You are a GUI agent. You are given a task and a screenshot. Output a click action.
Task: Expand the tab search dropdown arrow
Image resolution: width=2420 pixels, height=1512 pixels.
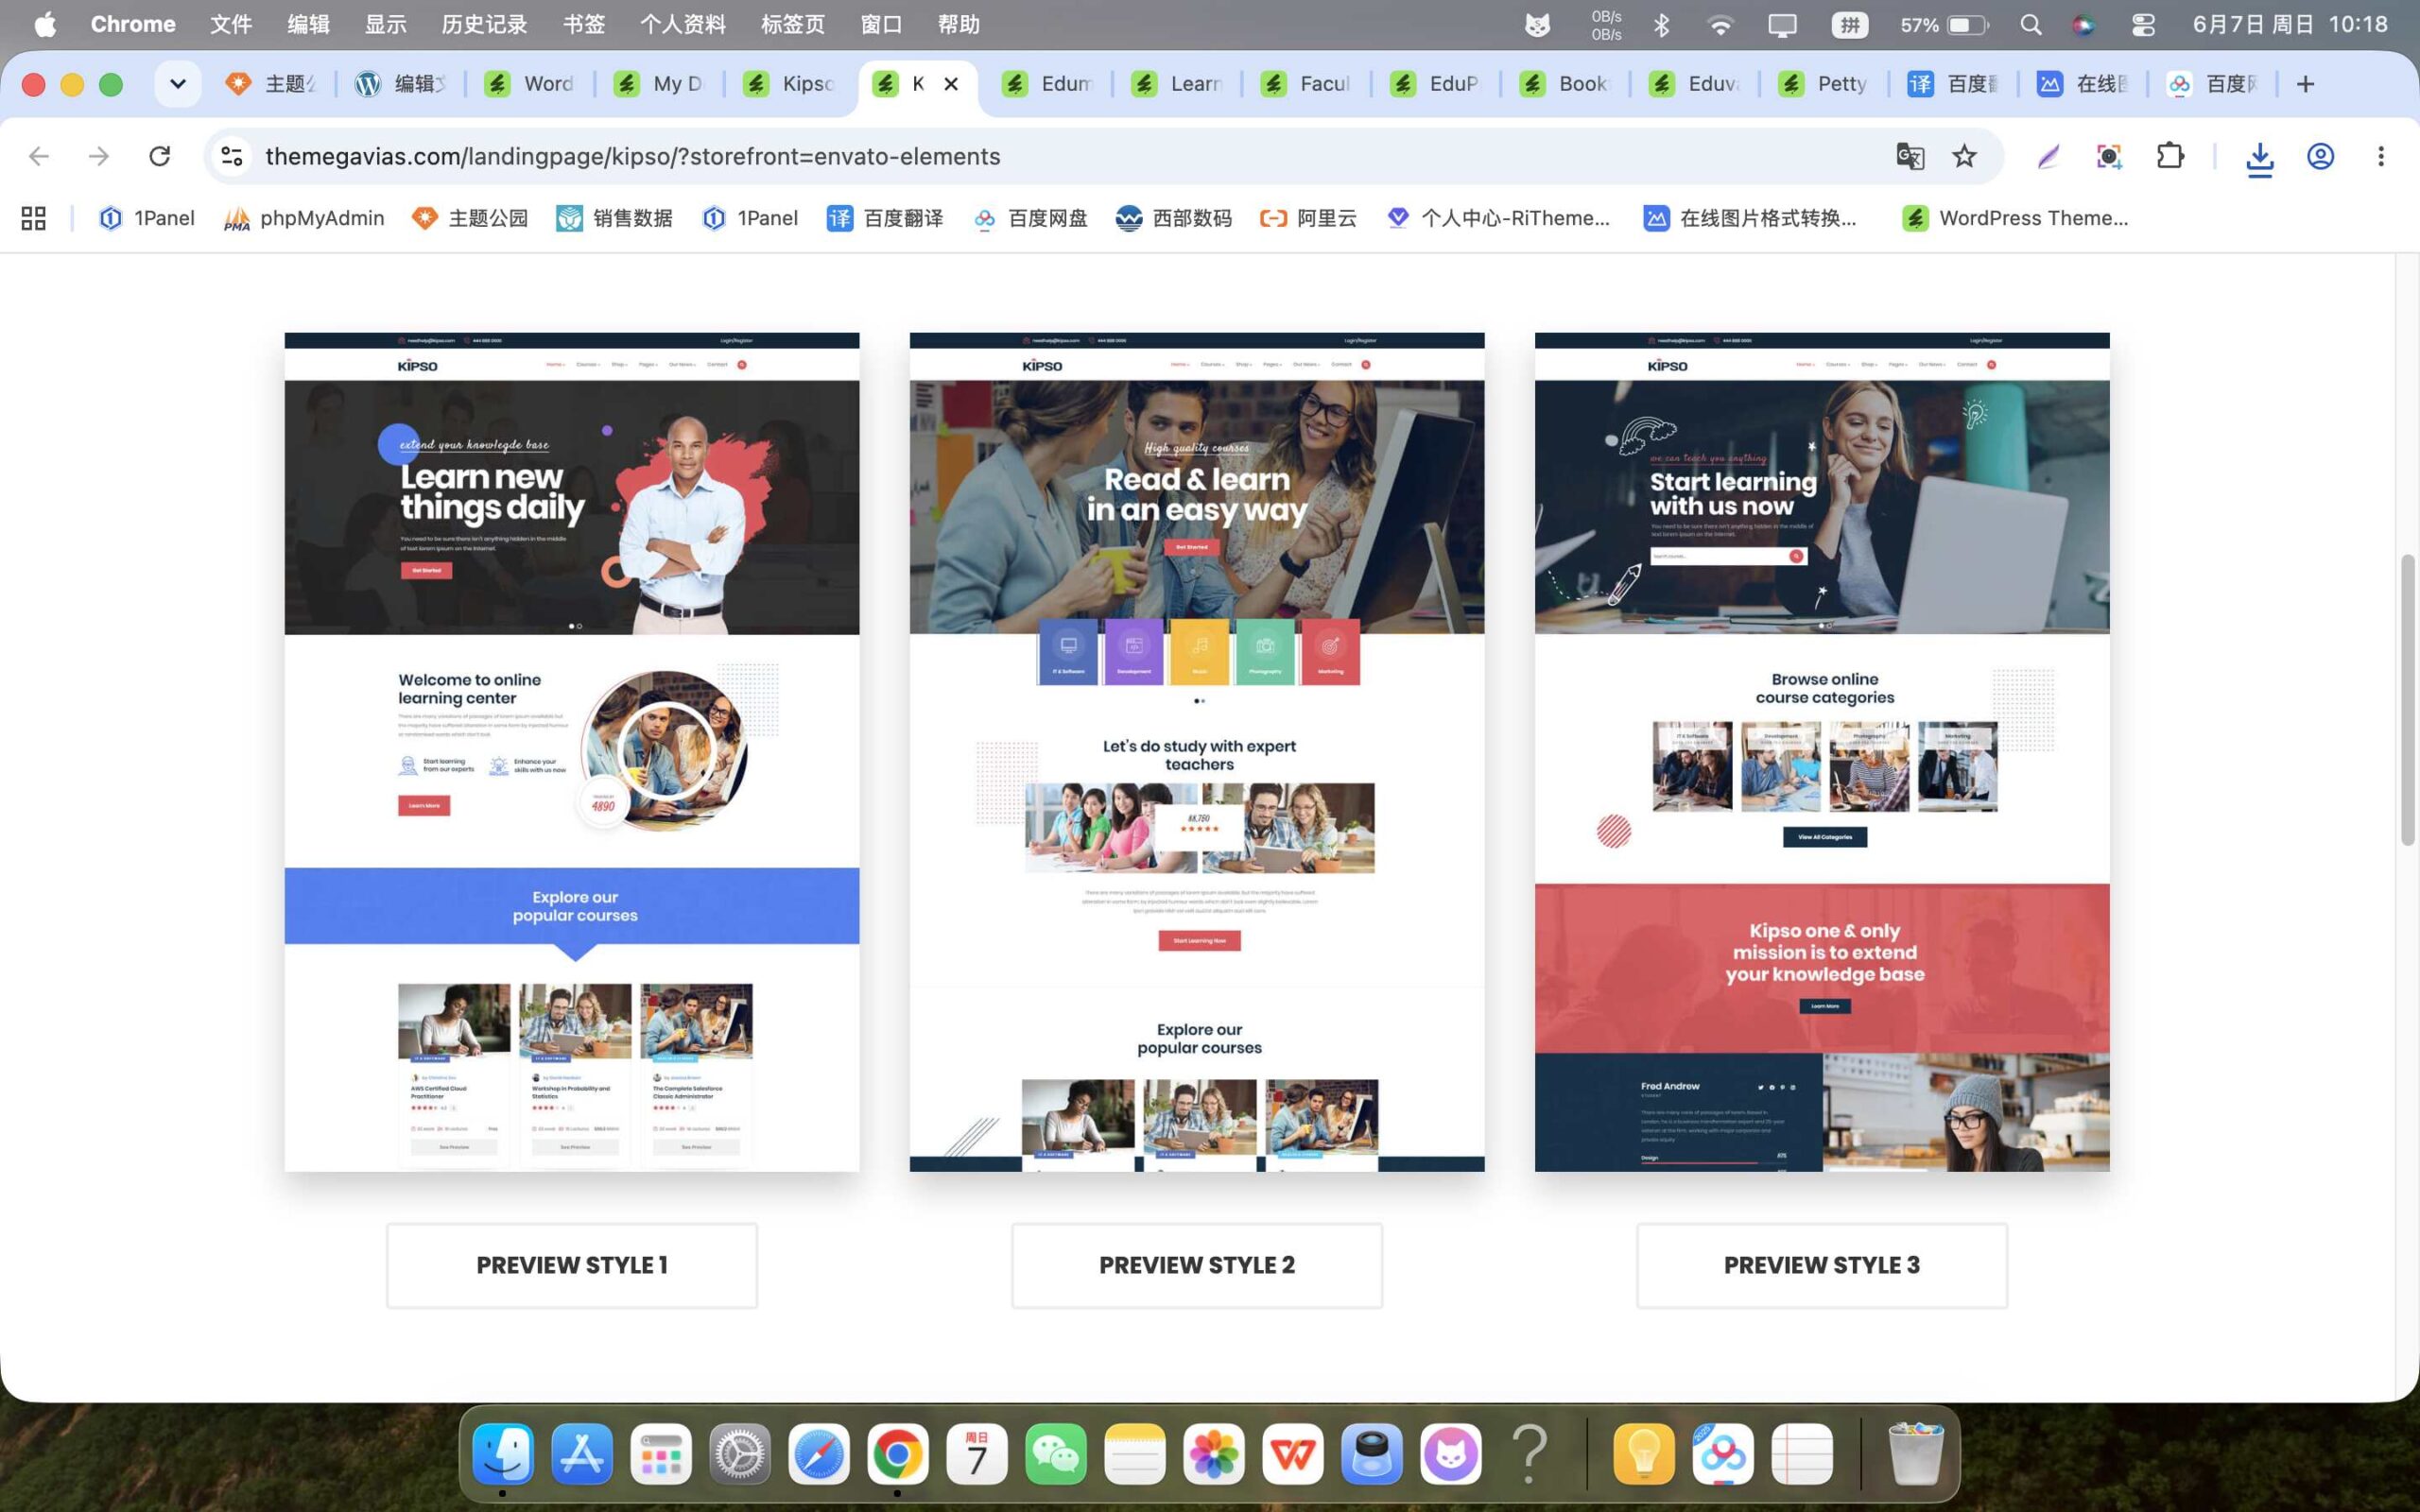pos(178,84)
